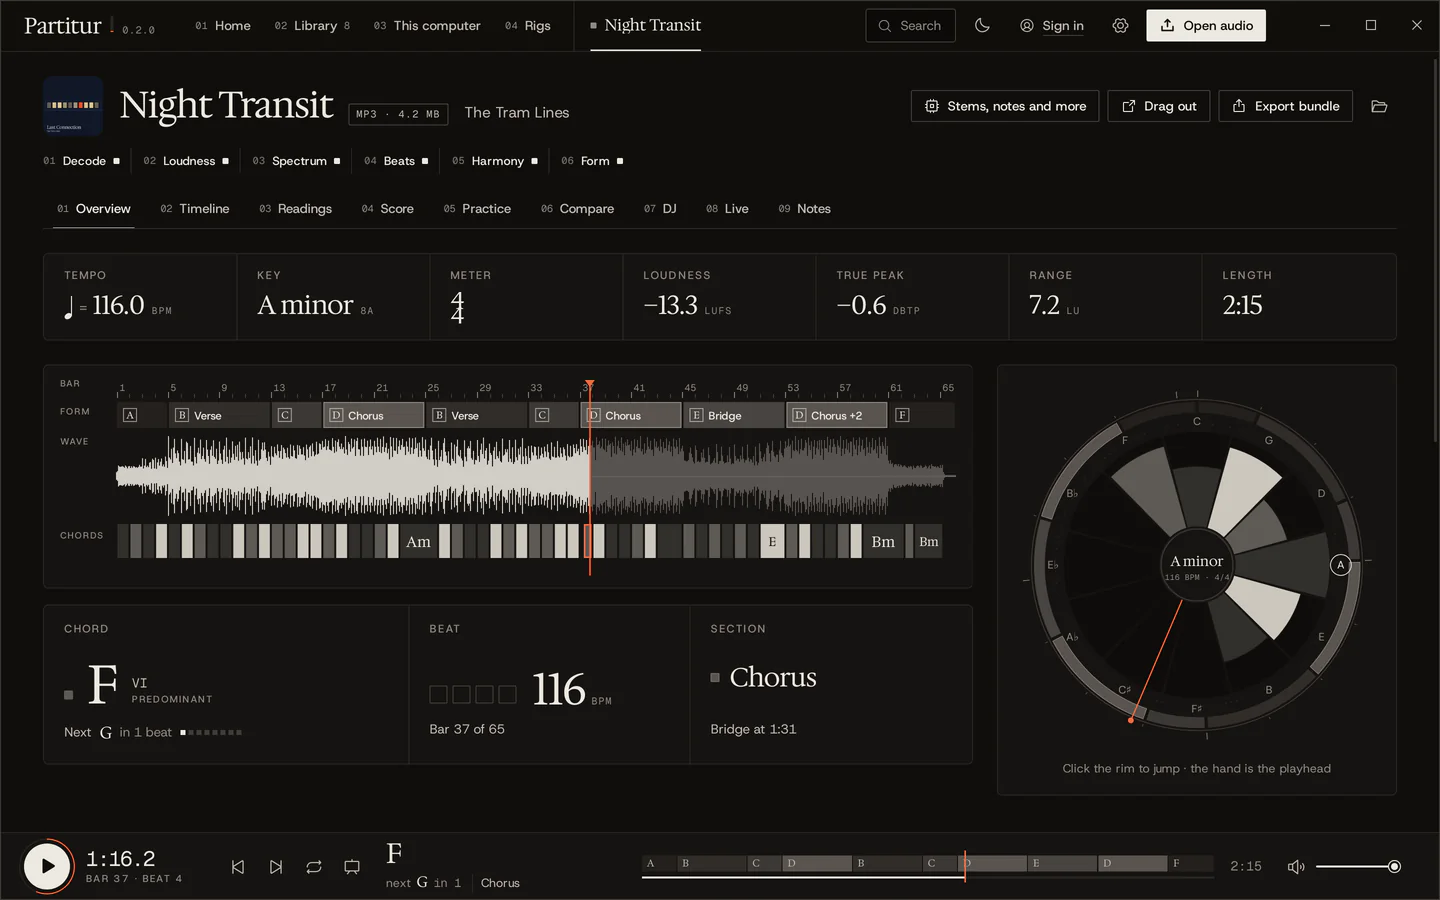Go to the Score tab

pos(388,209)
